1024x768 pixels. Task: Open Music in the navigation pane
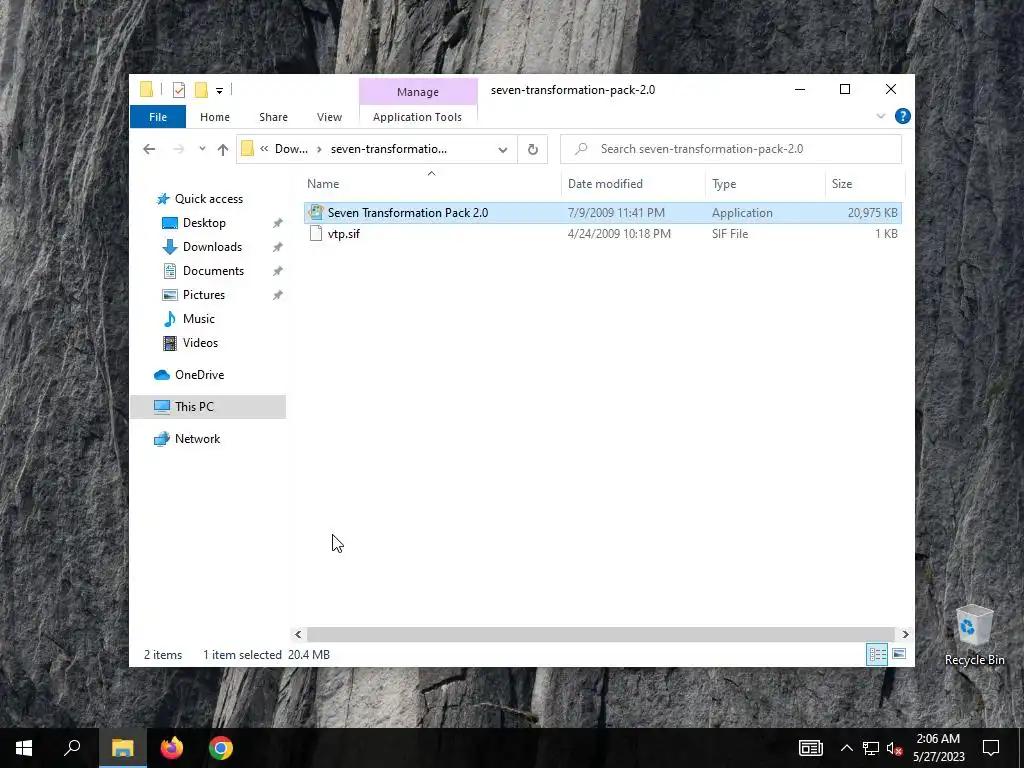pyautogui.click(x=199, y=319)
